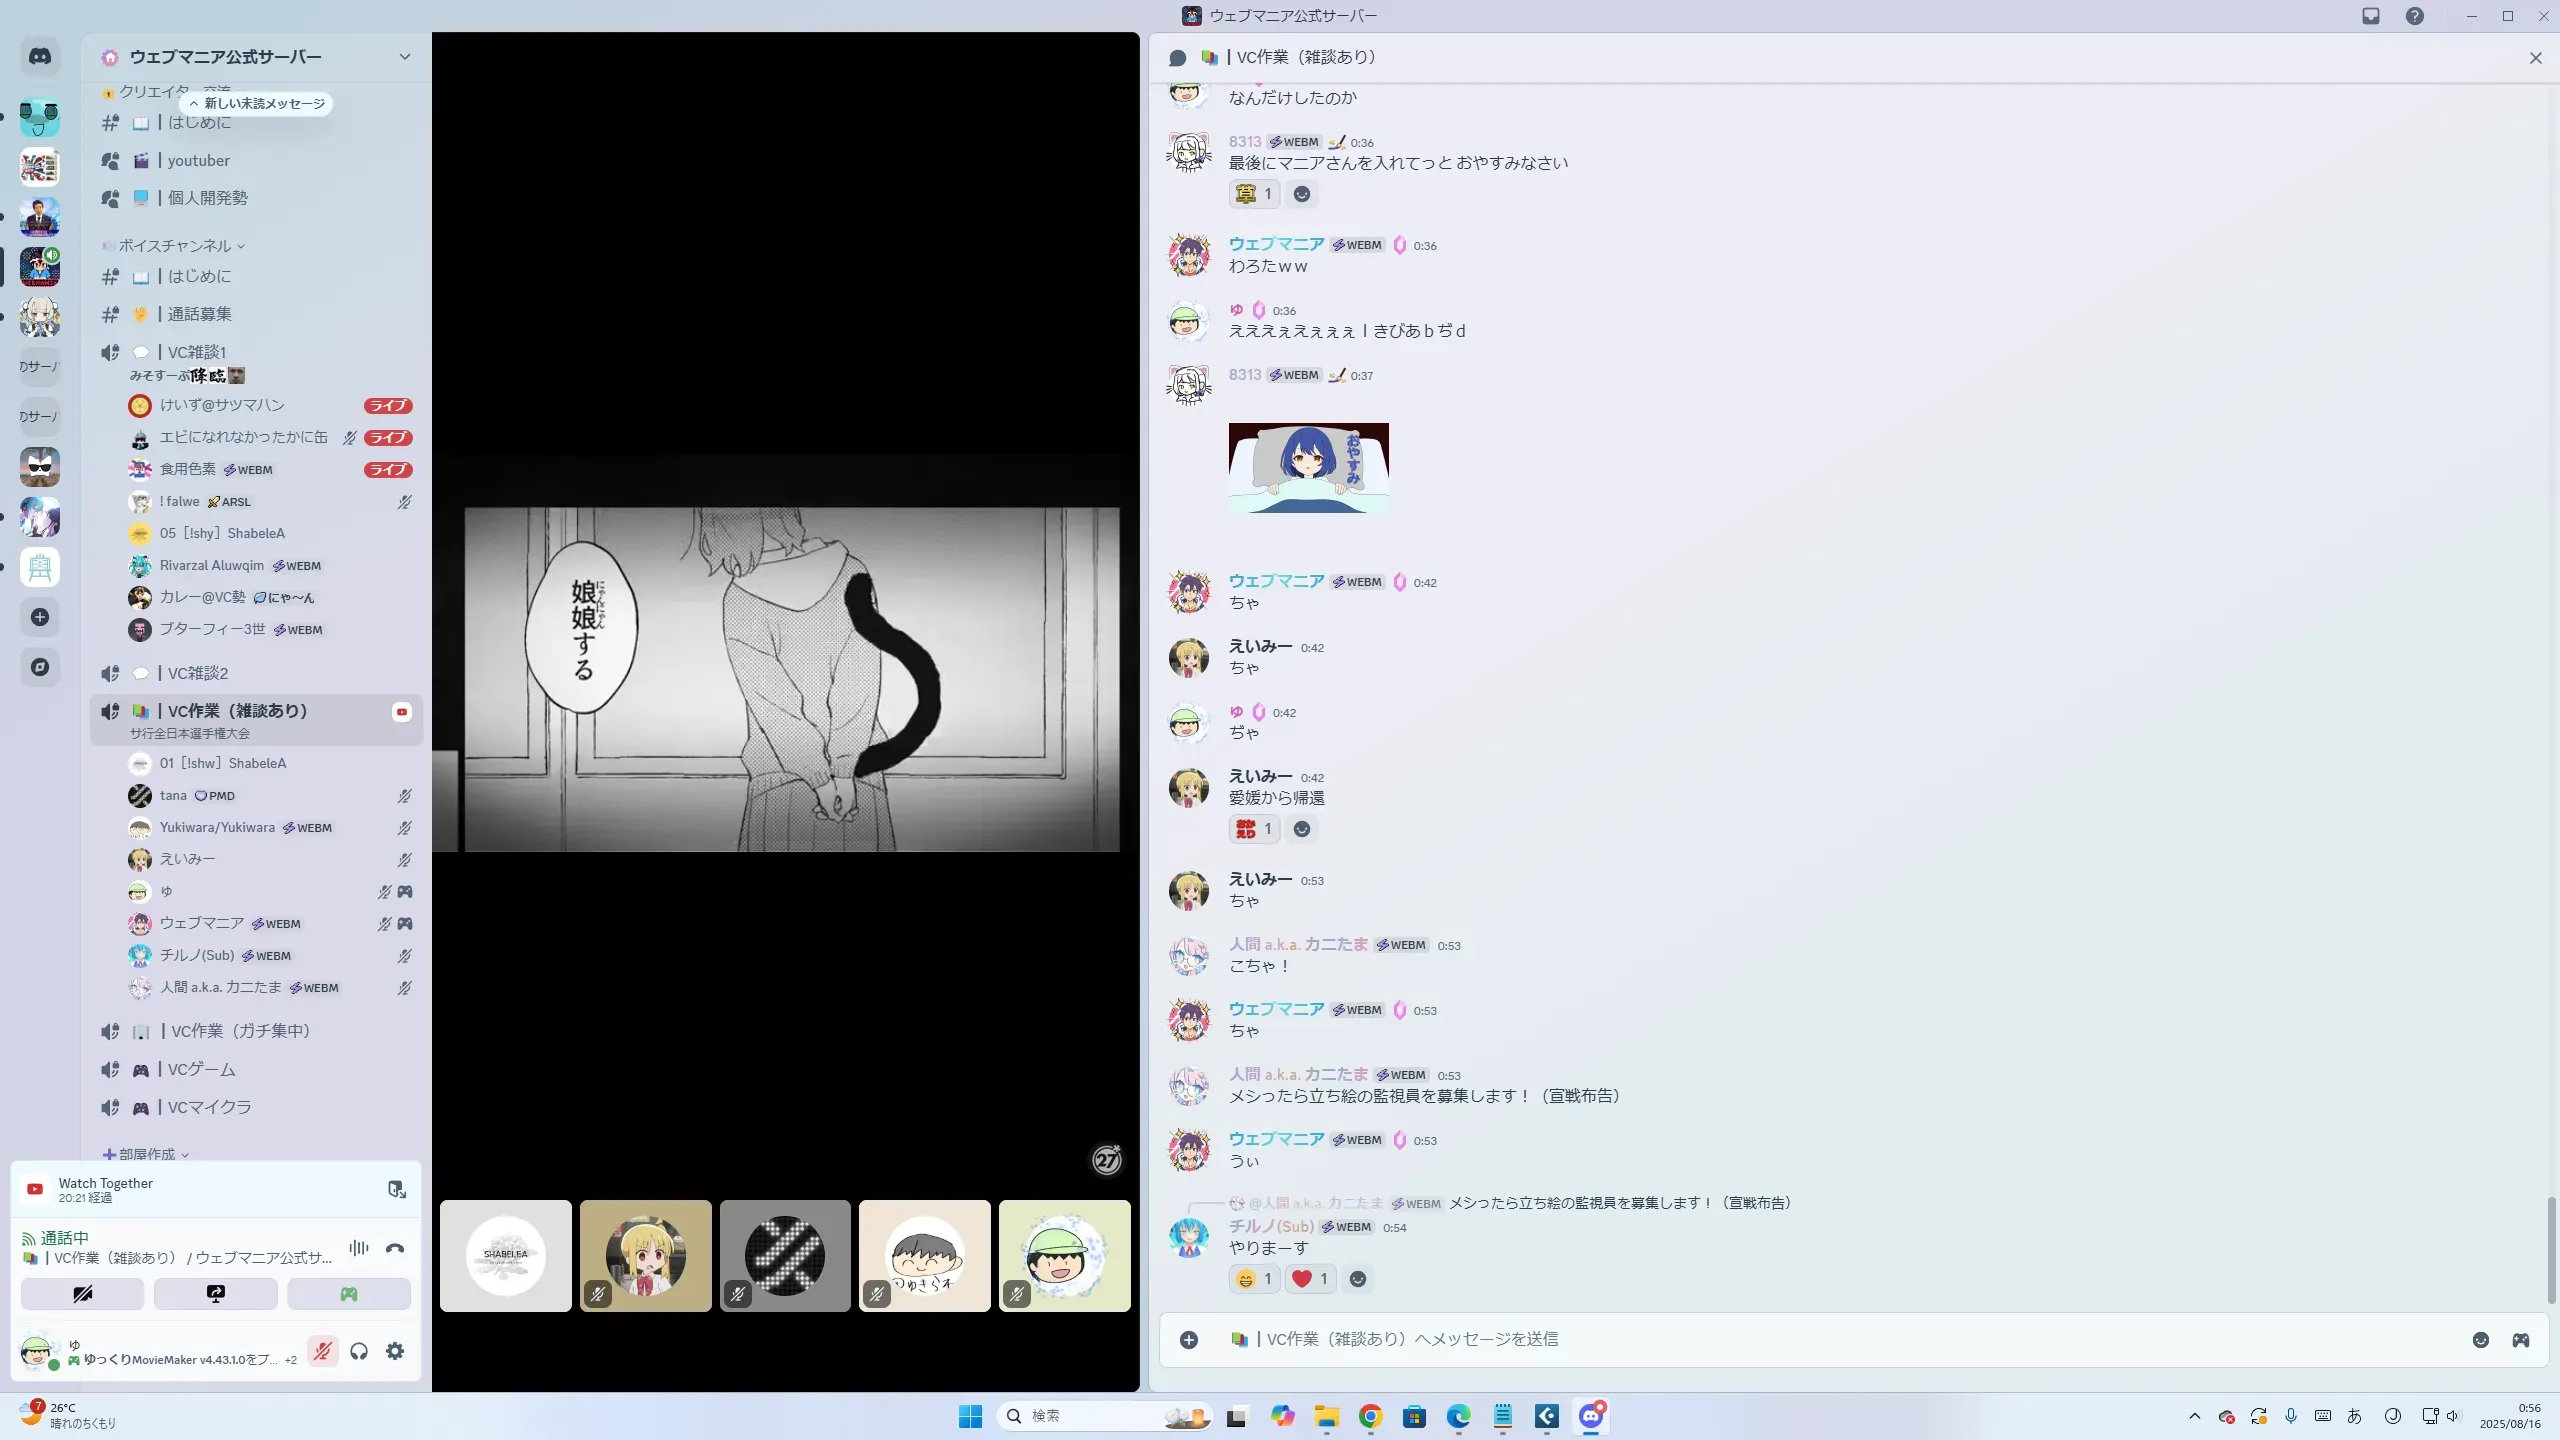Open the youtuber channel
Image resolution: width=2560 pixels, height=1440 pixels.
click(x=198, y=161)
